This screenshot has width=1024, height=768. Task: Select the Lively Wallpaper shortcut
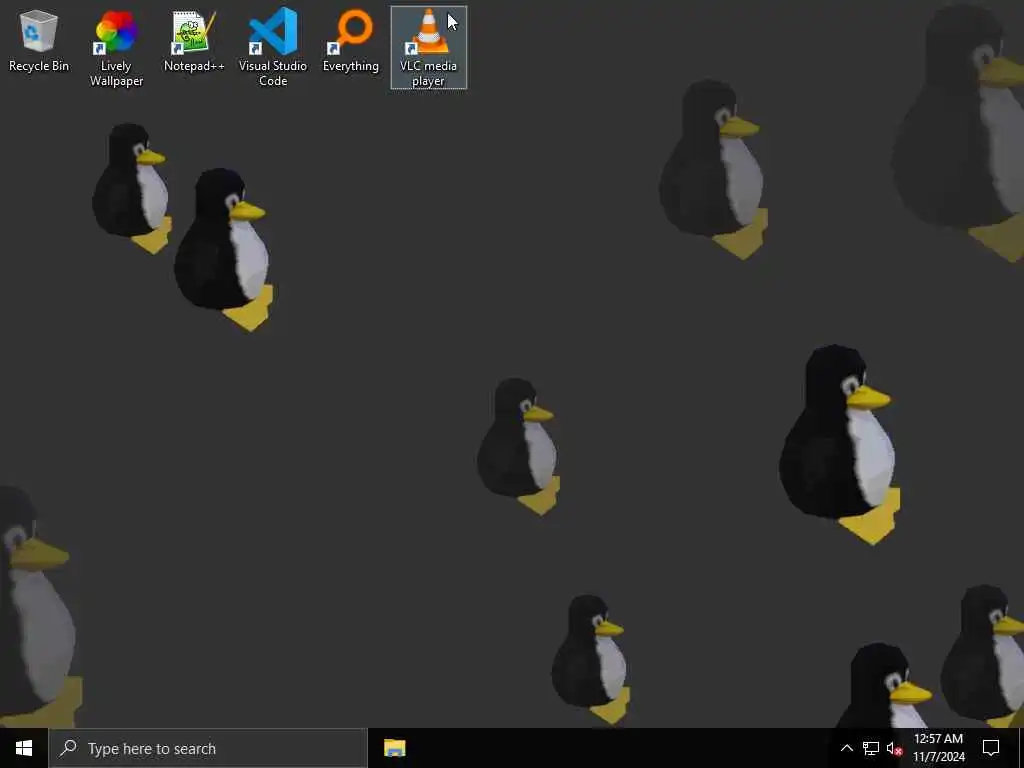116,47
